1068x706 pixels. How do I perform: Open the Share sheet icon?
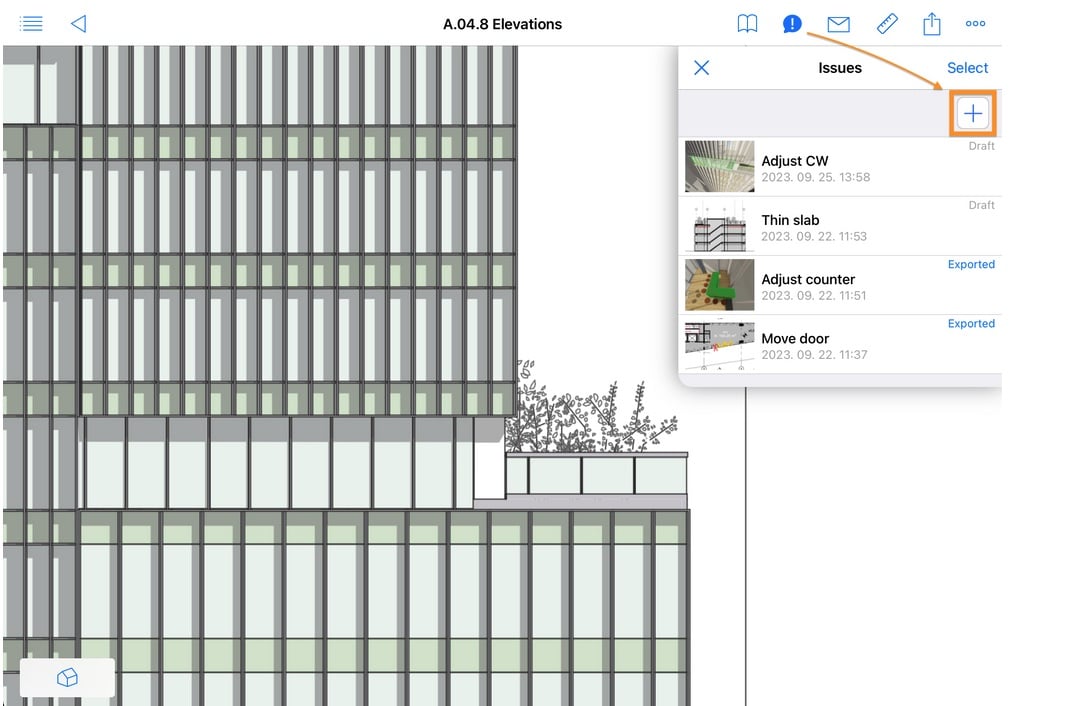[x=931, y=23]
